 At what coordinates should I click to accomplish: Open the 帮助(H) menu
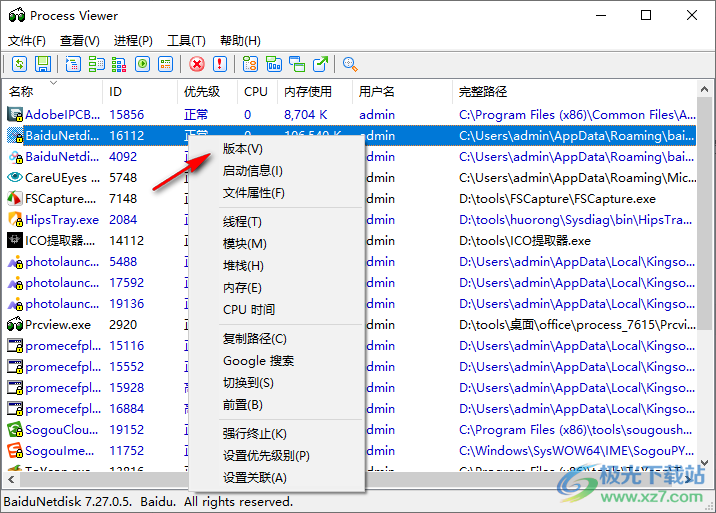[x=240, y=41]
